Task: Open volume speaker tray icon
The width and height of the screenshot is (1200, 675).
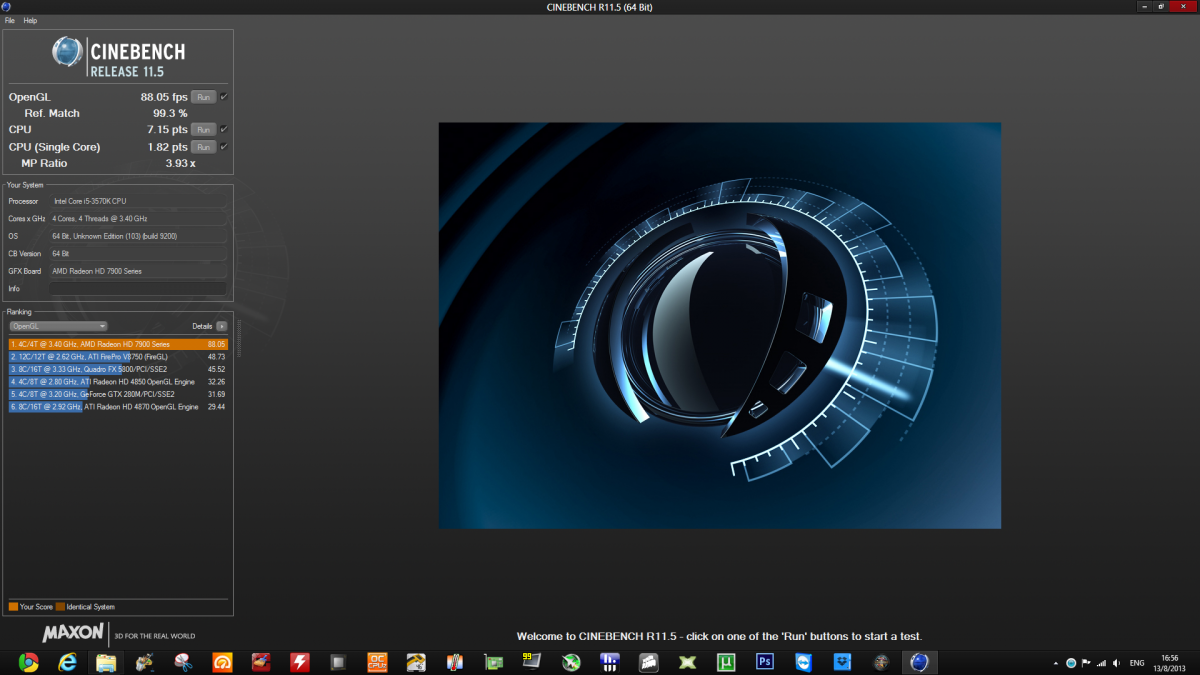Action: tap(1116, 663)
